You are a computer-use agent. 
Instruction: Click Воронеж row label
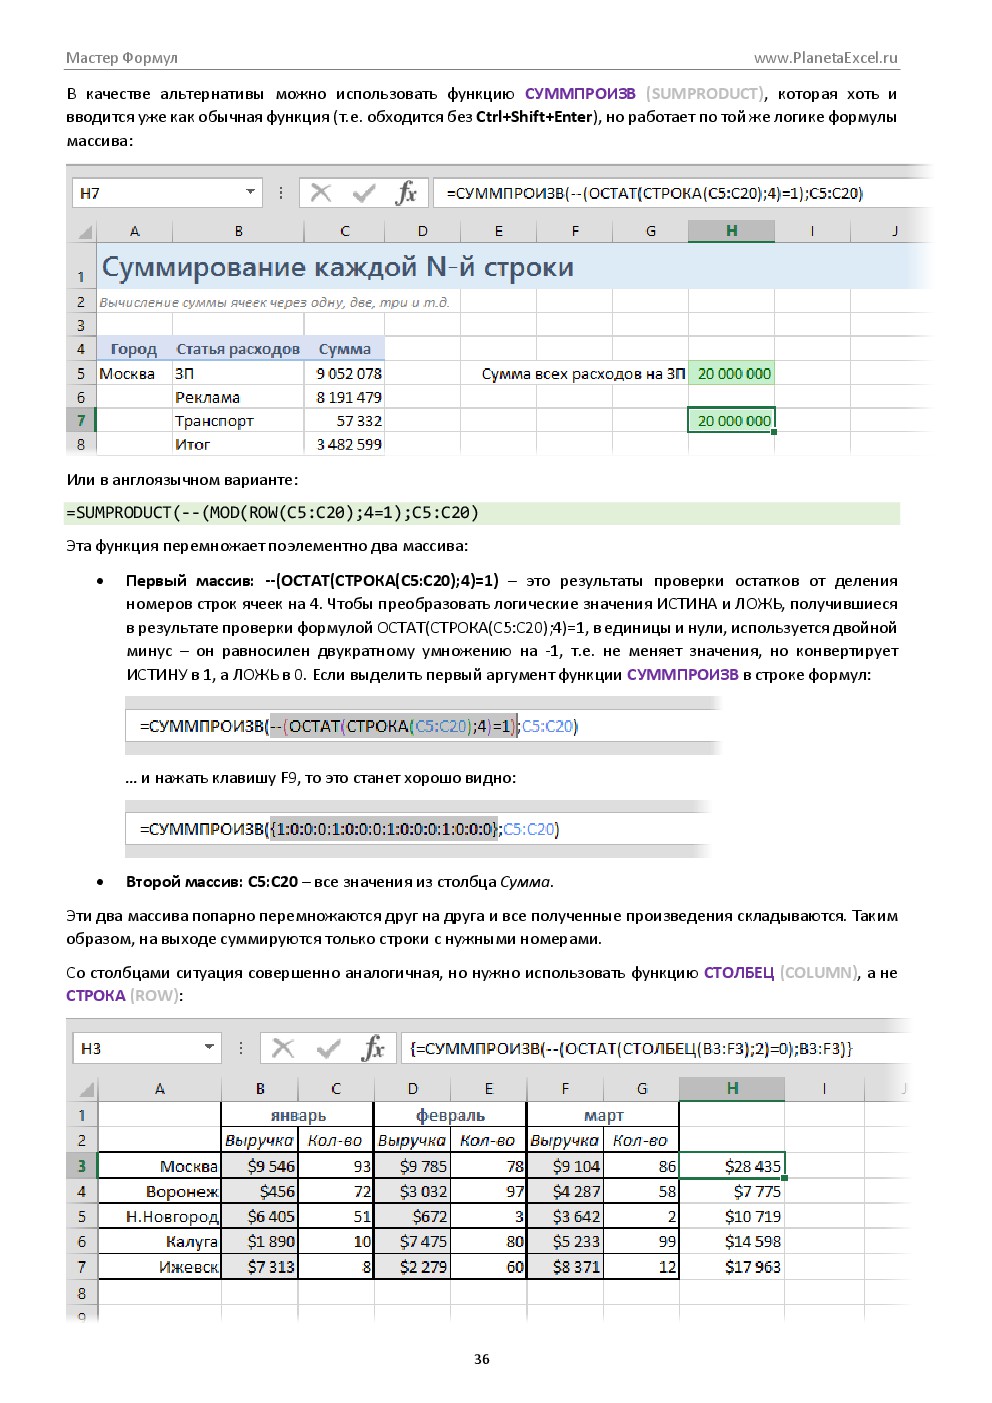[160, 1191]
